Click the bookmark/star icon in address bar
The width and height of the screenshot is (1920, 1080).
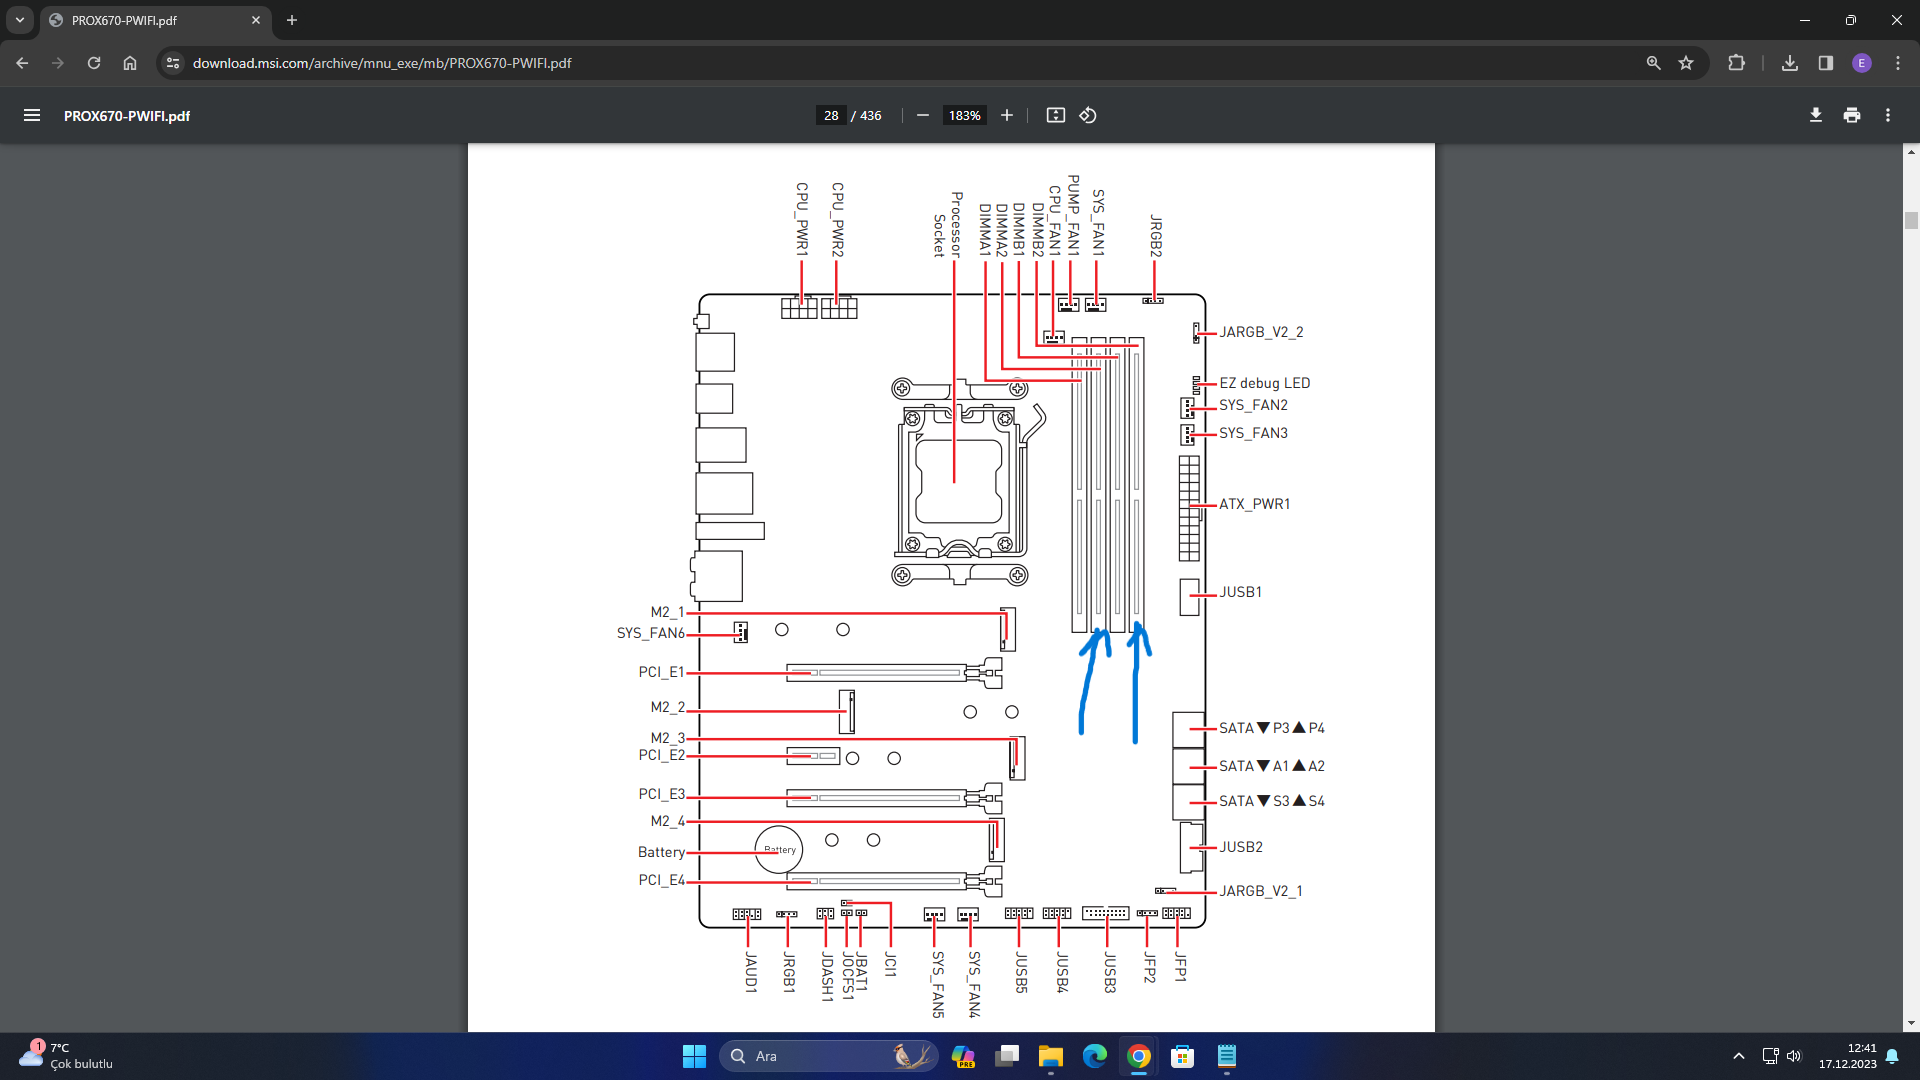click(1687, 62)
